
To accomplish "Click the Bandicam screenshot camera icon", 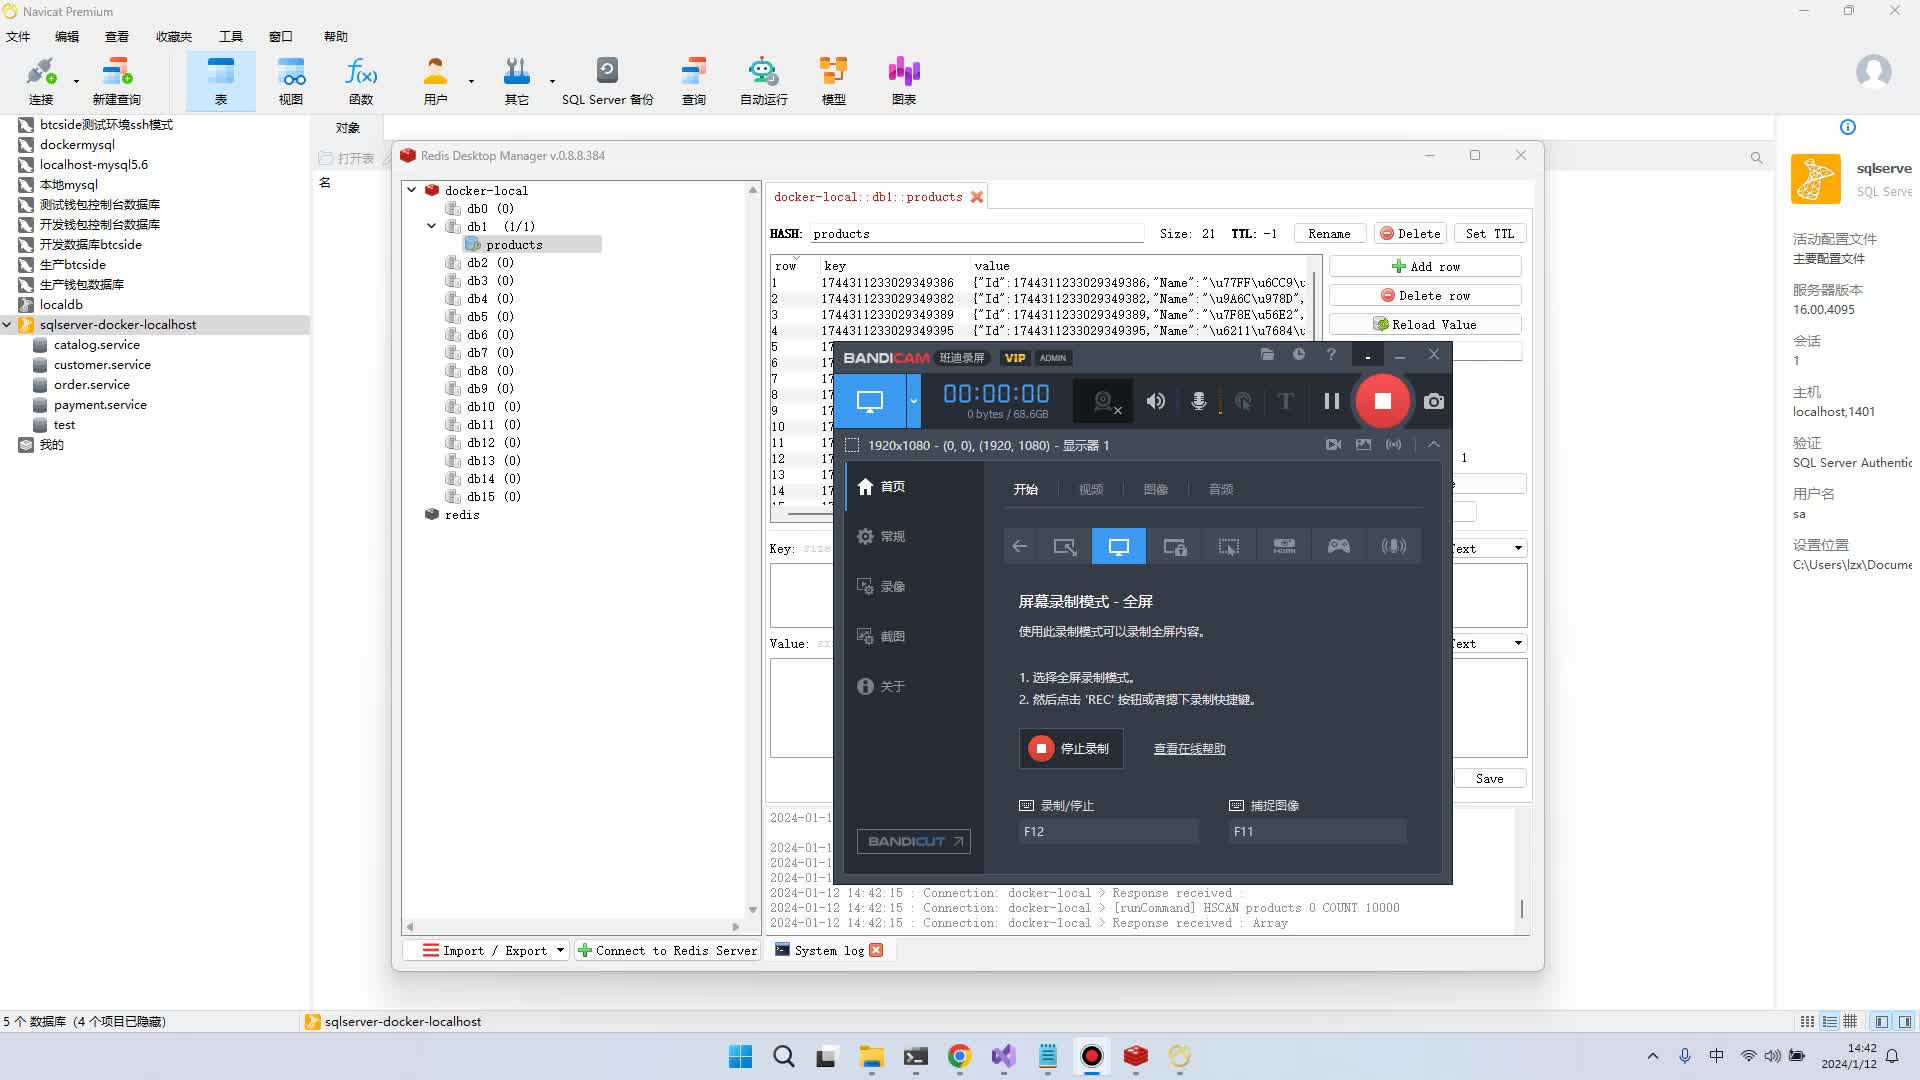I will [1433, 401].
